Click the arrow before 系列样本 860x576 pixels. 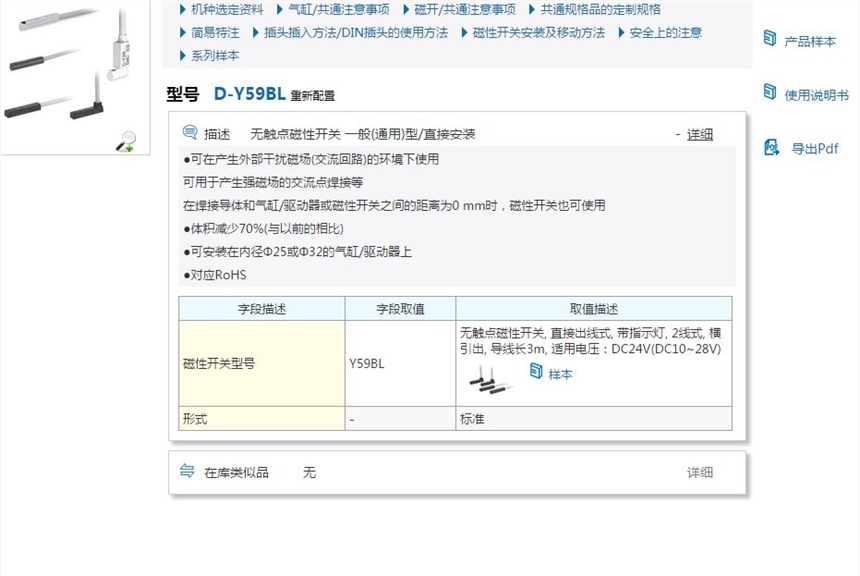pyautogui.click(x=183, y=55)
